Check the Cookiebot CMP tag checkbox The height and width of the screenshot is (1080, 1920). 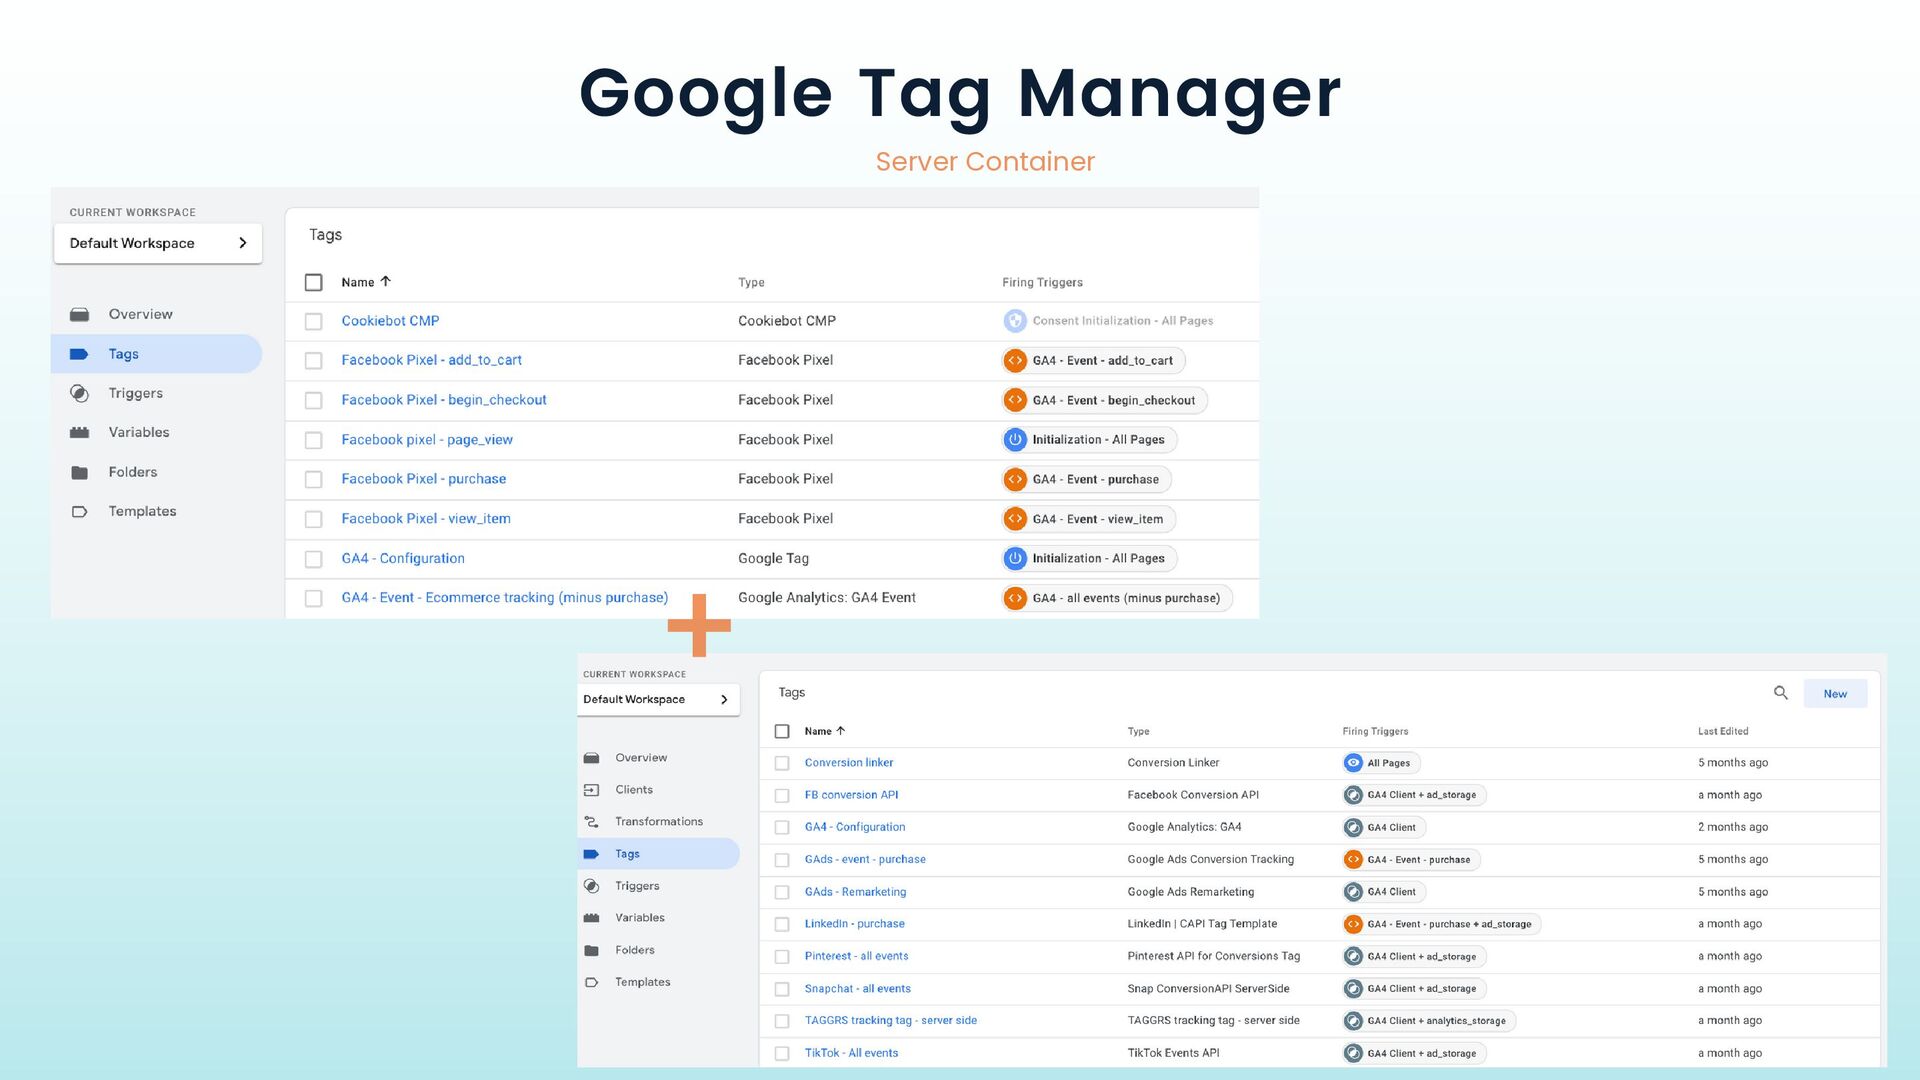314,322
